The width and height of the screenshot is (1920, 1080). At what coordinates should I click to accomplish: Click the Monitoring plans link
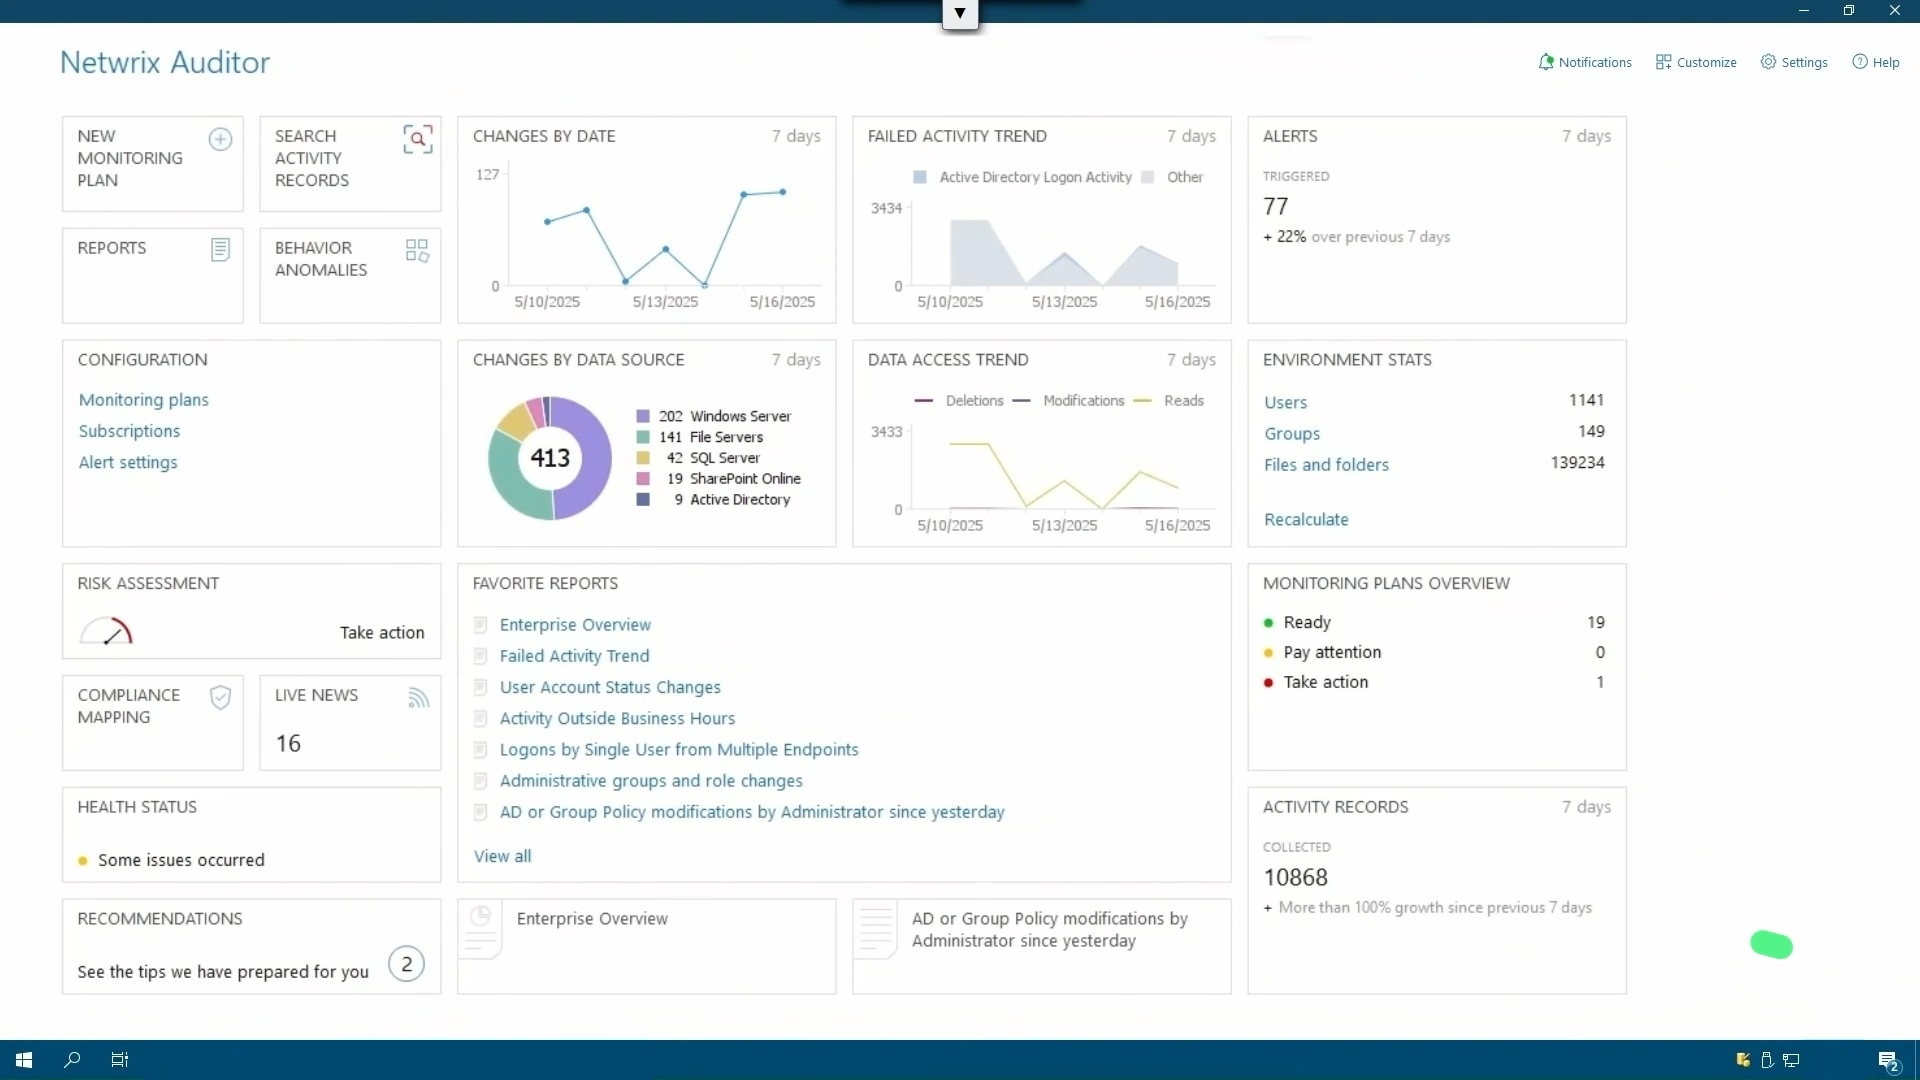(144, 400)
